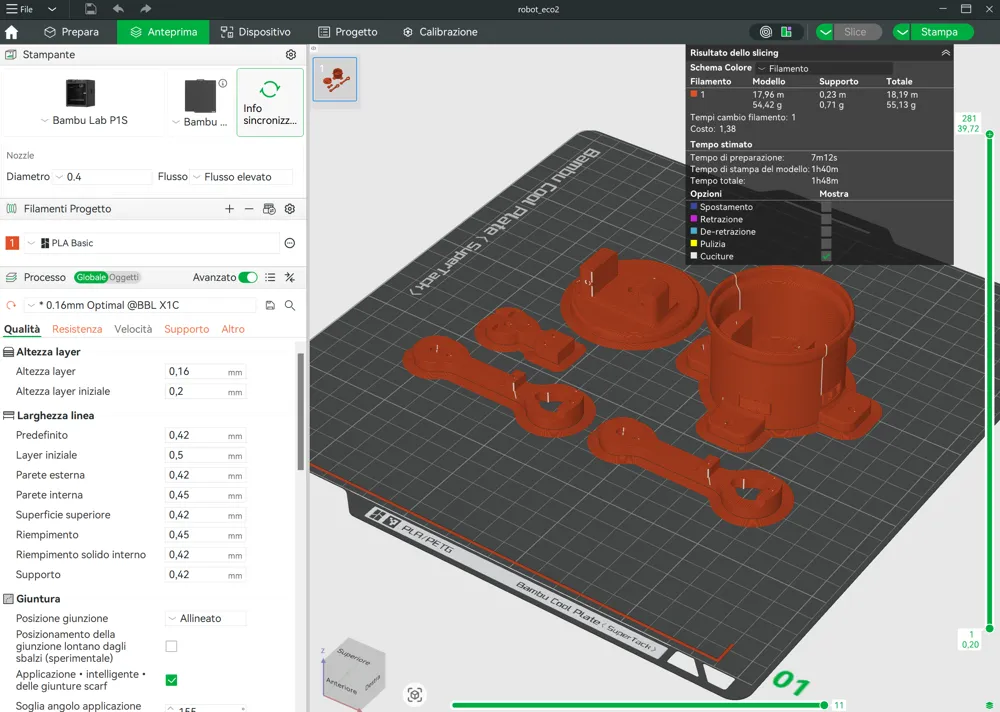Click the vertical layer slider top handle
This screenshot has width=1000, height=712.
[x=989, y=134]
